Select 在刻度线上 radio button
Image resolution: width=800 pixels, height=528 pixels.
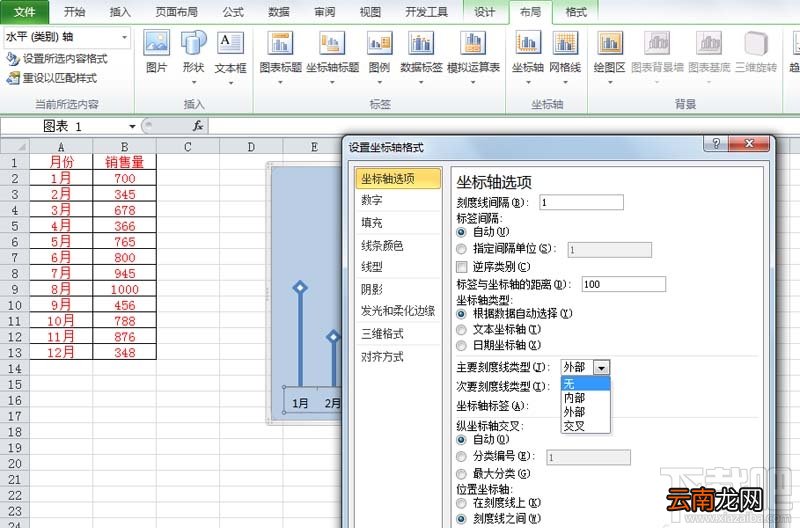[461, 503]
